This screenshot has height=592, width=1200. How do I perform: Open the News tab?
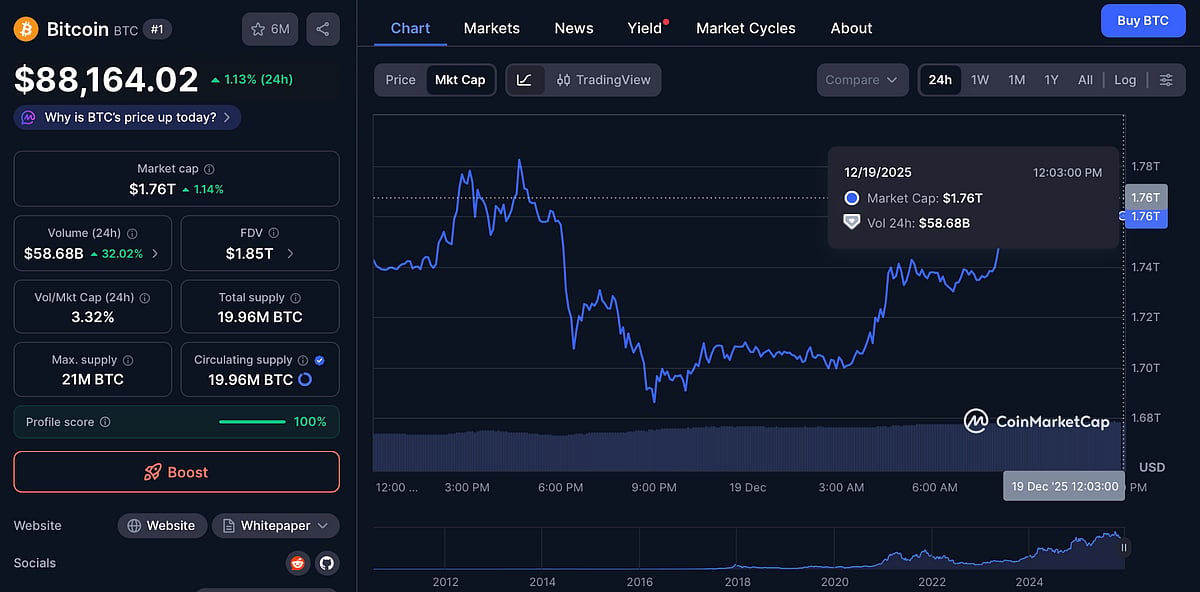(574, 28)
